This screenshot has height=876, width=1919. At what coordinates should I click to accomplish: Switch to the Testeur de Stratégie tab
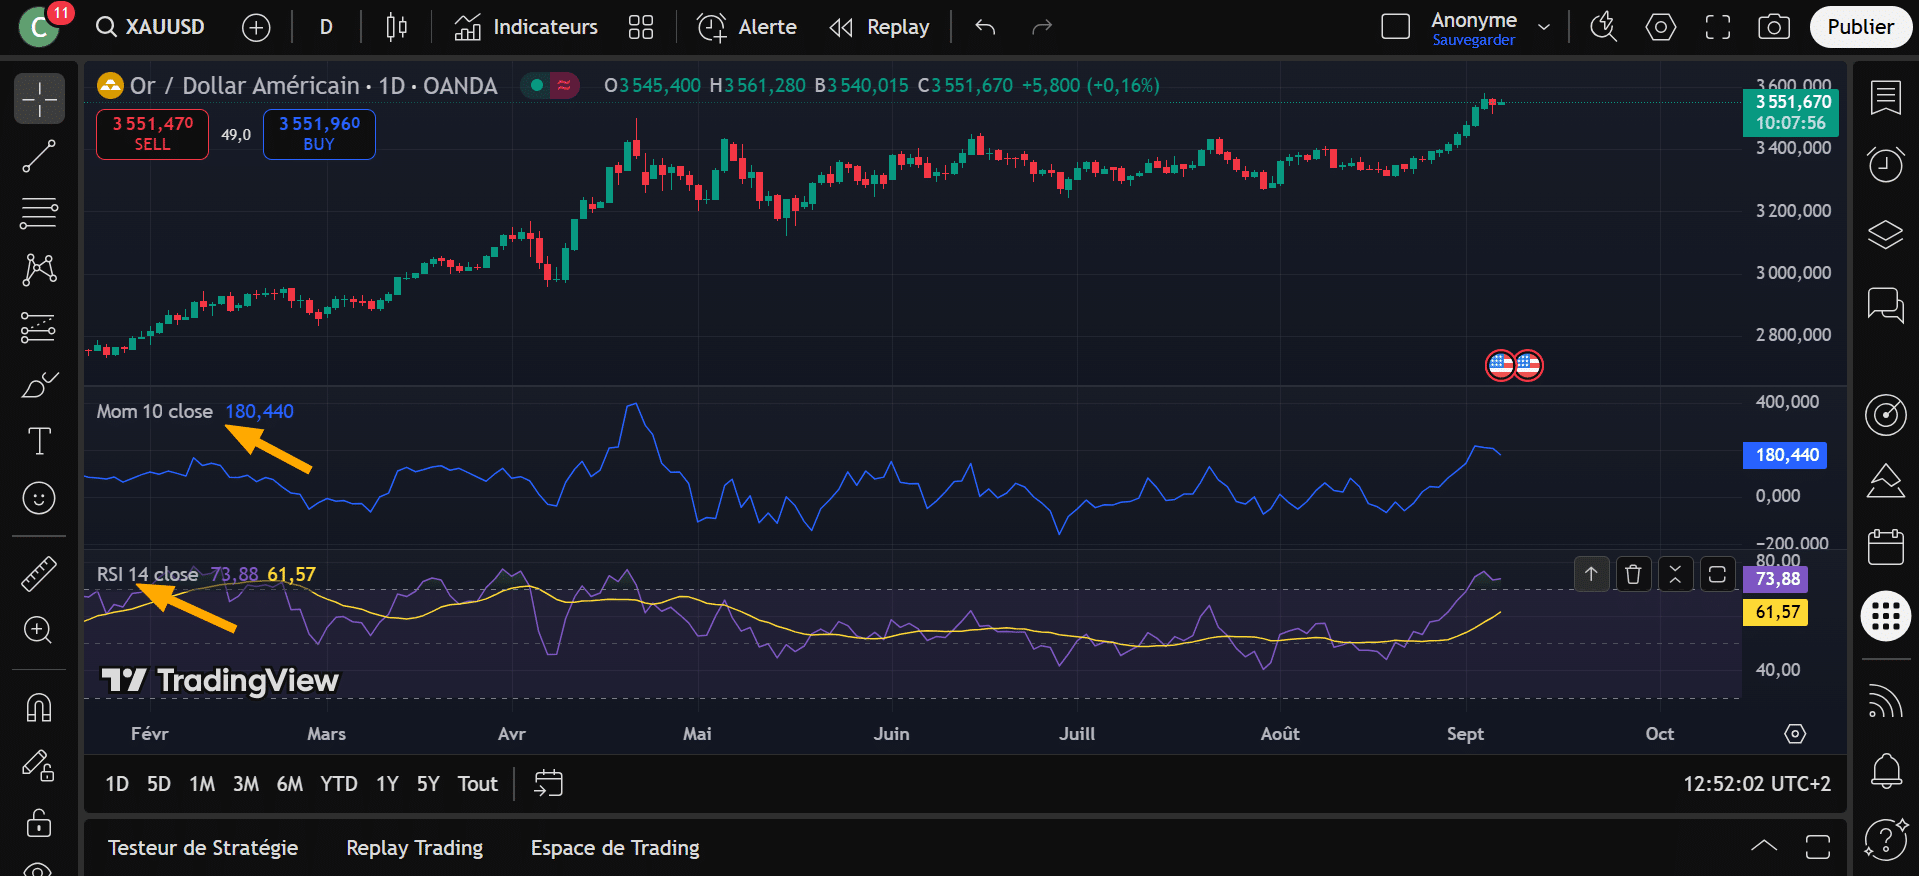(x=203, y=848)
